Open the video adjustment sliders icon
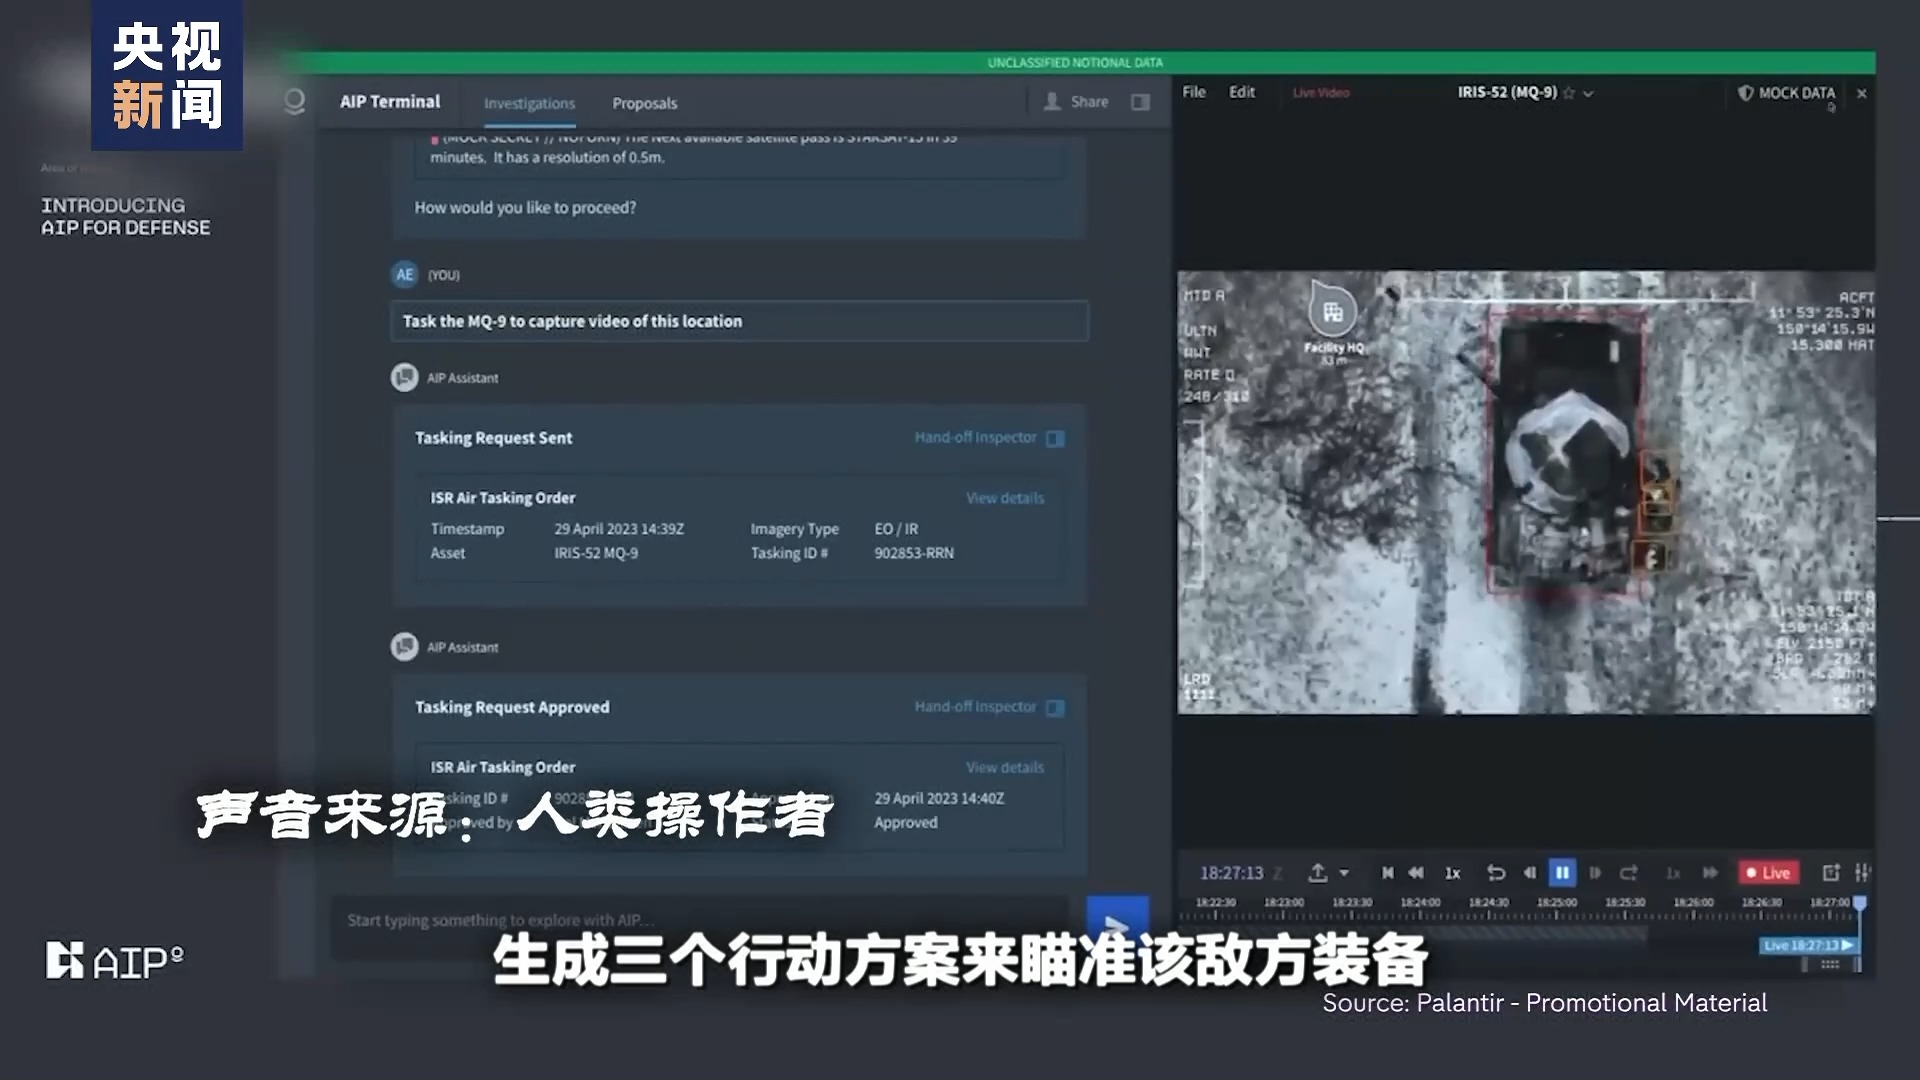 [1861, 873]
